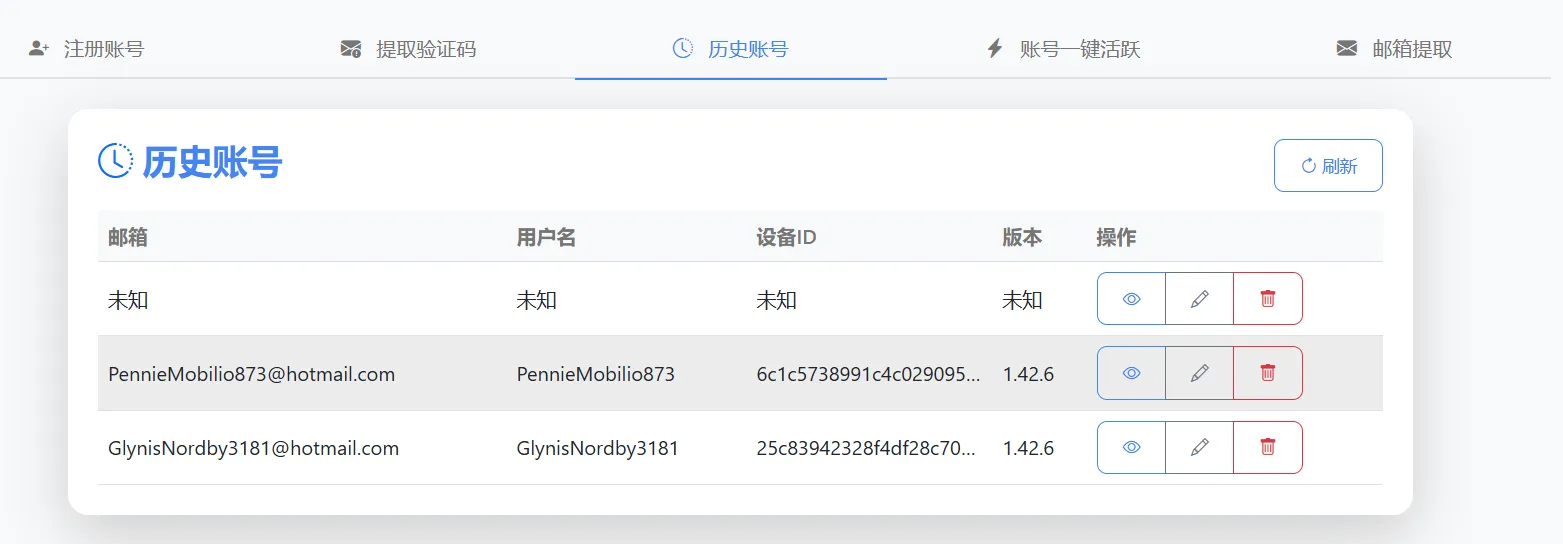Delete the PennieMobilio873 account with trash icon

[x=1267, y=373]
